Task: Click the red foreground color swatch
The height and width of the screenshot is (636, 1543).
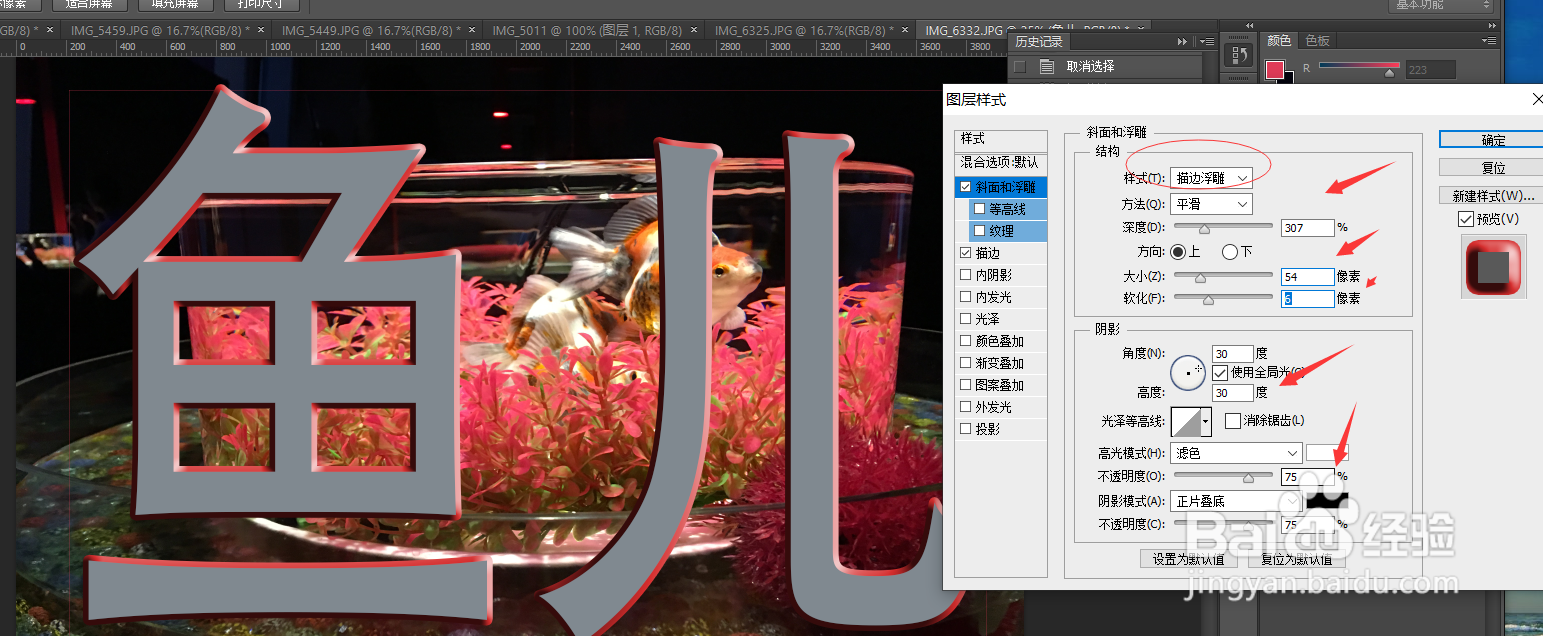Action: point(1275,70)
